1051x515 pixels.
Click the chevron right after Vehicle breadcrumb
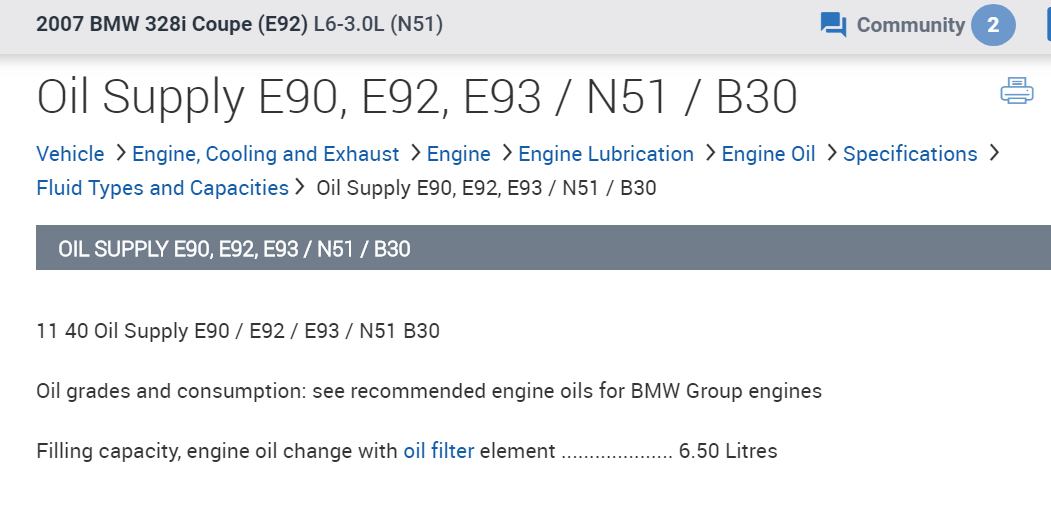(120, 153)
